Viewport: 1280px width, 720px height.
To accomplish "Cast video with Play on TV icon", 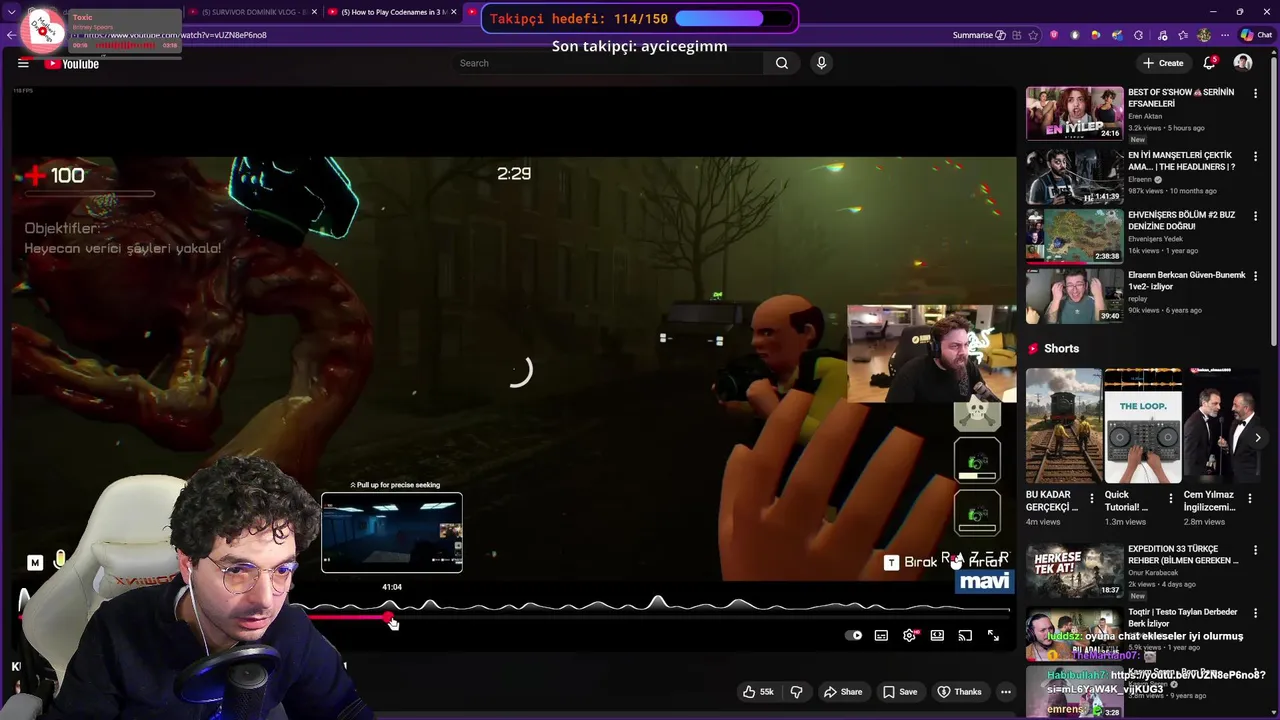I will click(x=965, y=635).
